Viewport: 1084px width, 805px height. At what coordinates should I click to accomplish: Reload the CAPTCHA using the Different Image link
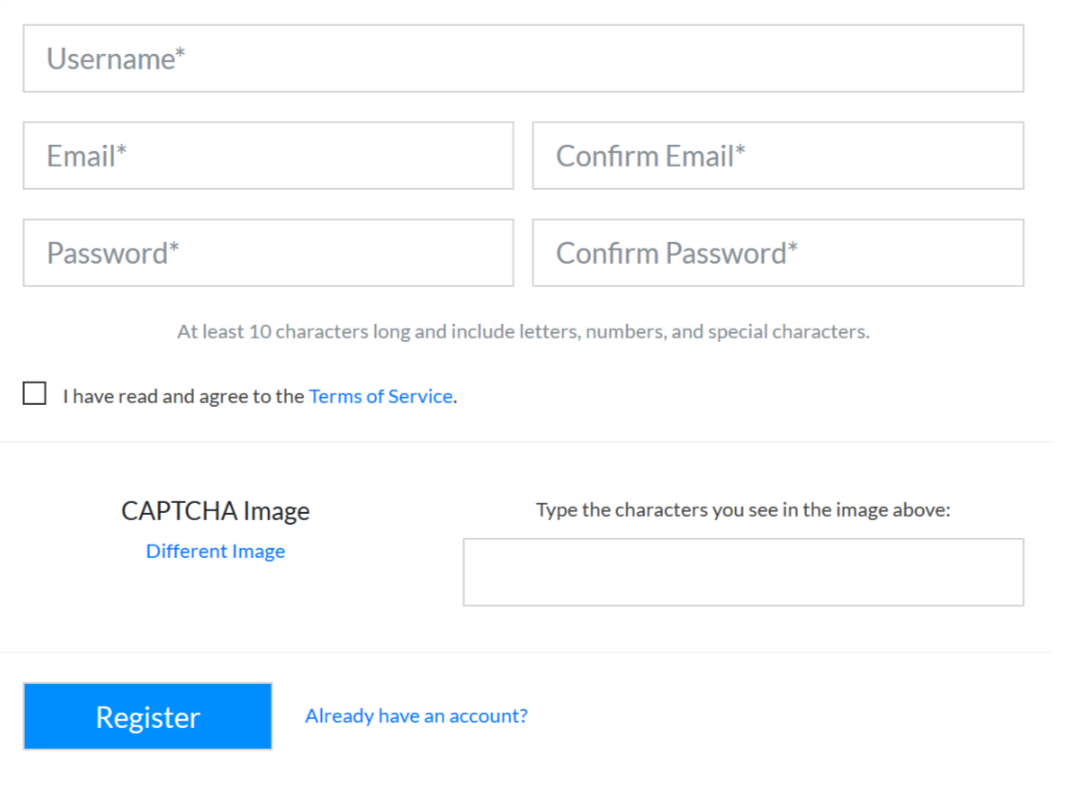(215, 551)
